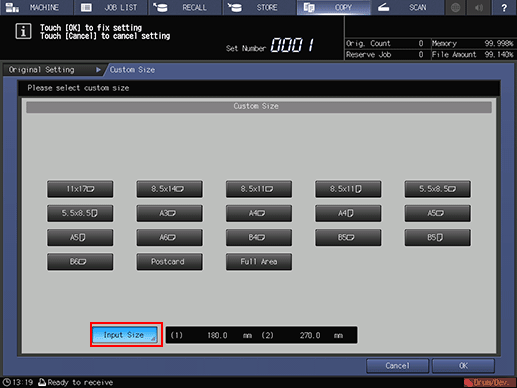
Task: Choose B4 landscape size
Action: pos(259,237)
